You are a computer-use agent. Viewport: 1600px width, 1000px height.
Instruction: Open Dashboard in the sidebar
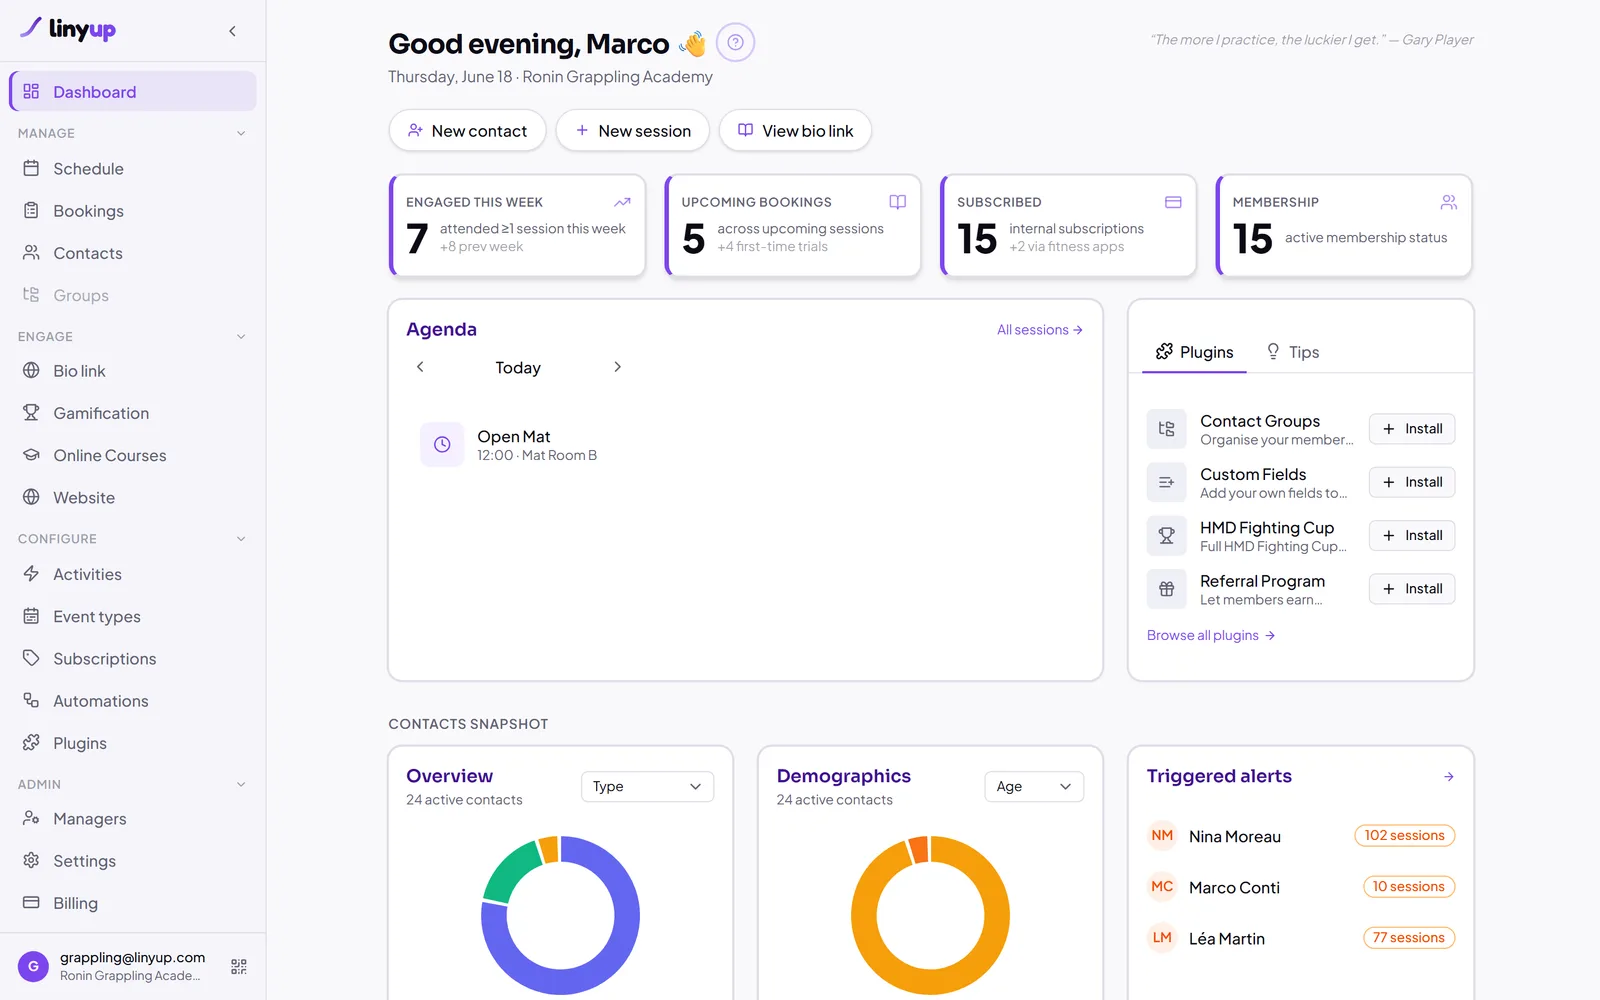point(133,91)
